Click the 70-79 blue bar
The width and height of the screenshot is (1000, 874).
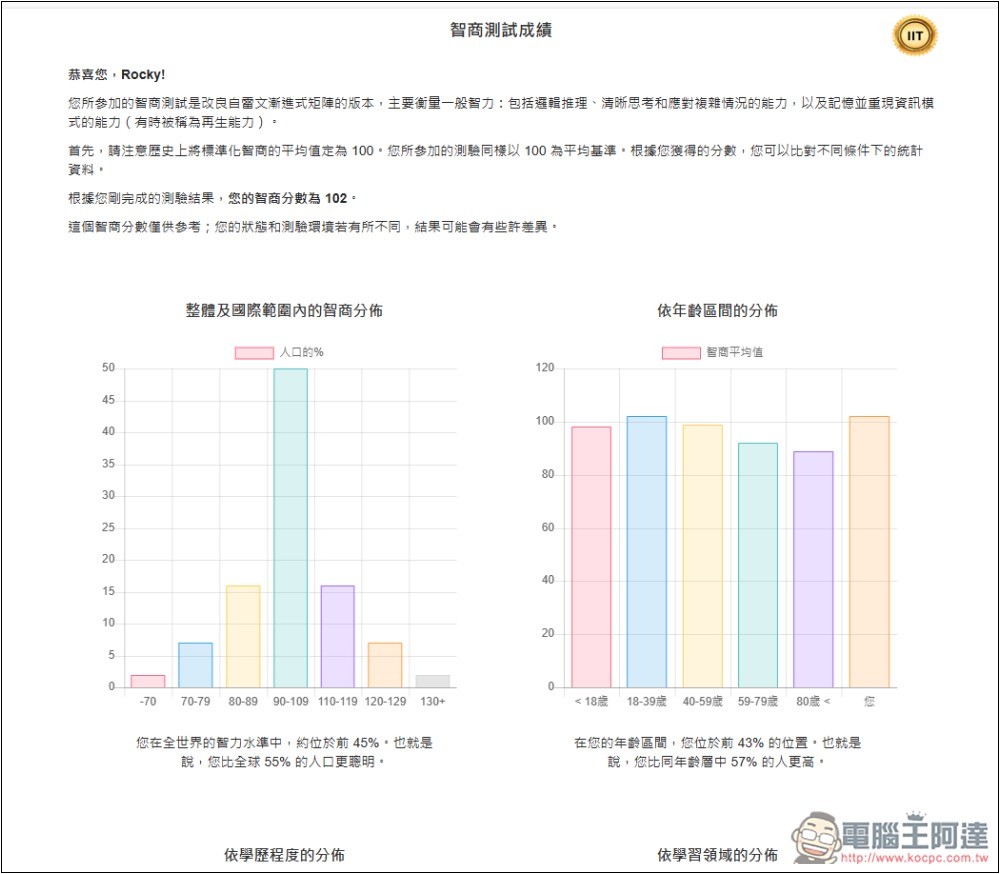point(195,665)
